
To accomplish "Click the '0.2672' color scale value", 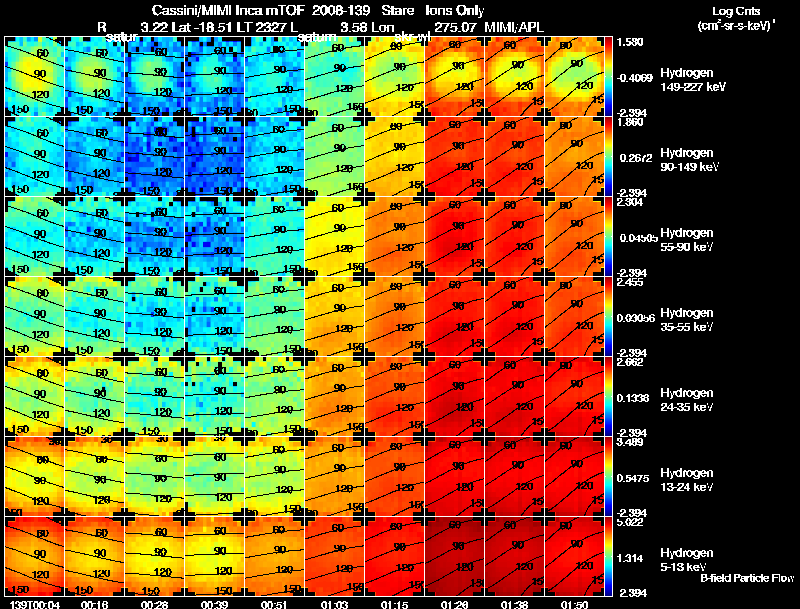I will (635, 158).
